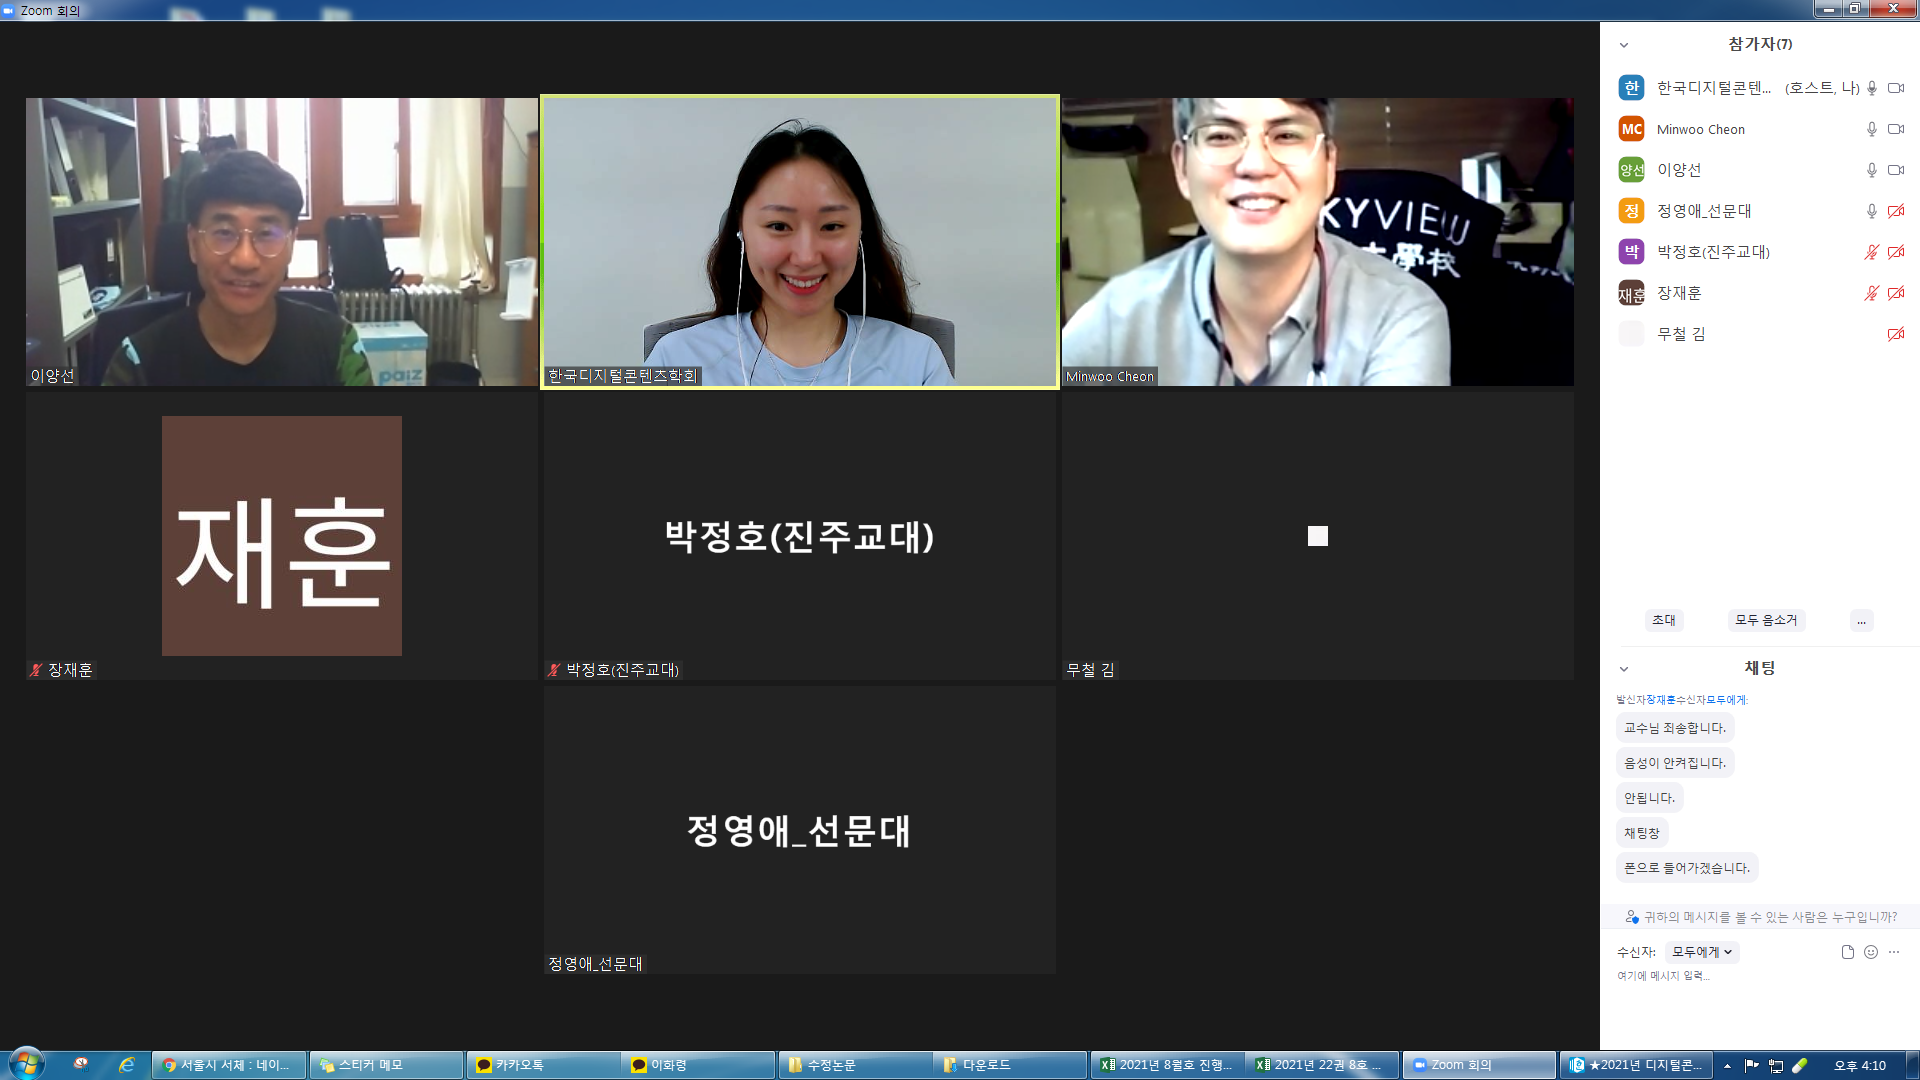Mute Minwoo Cheon's microphone icon
Viewport: 1920px width, 1080px height.
[x=1871, y=129]
